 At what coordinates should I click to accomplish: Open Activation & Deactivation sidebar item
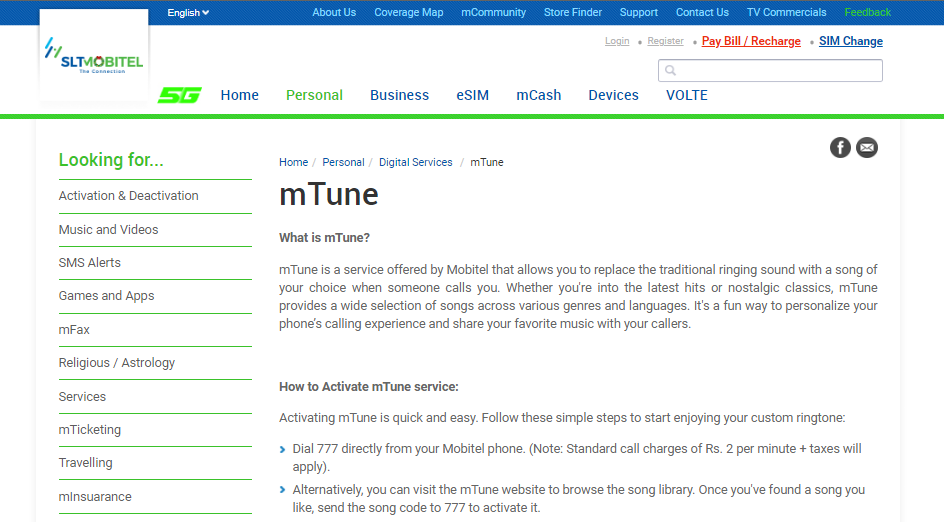tap(128, 196)
